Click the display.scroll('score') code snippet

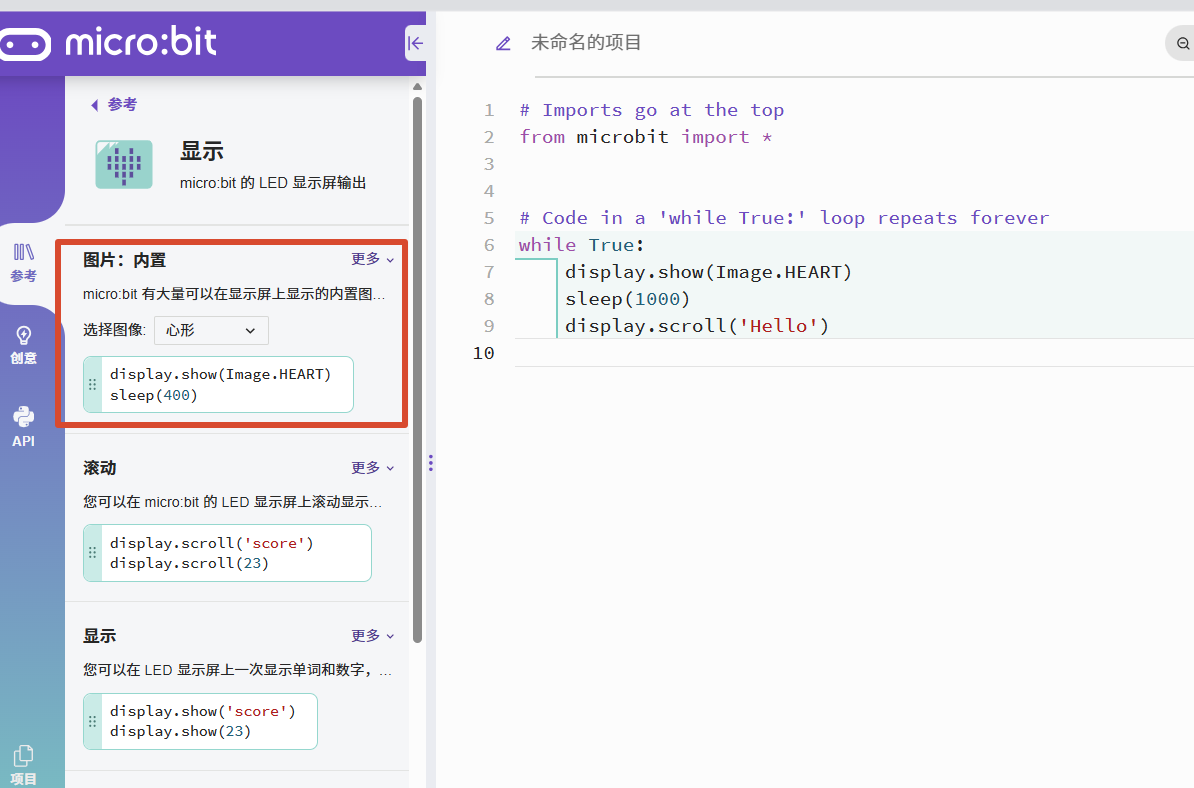236,553
